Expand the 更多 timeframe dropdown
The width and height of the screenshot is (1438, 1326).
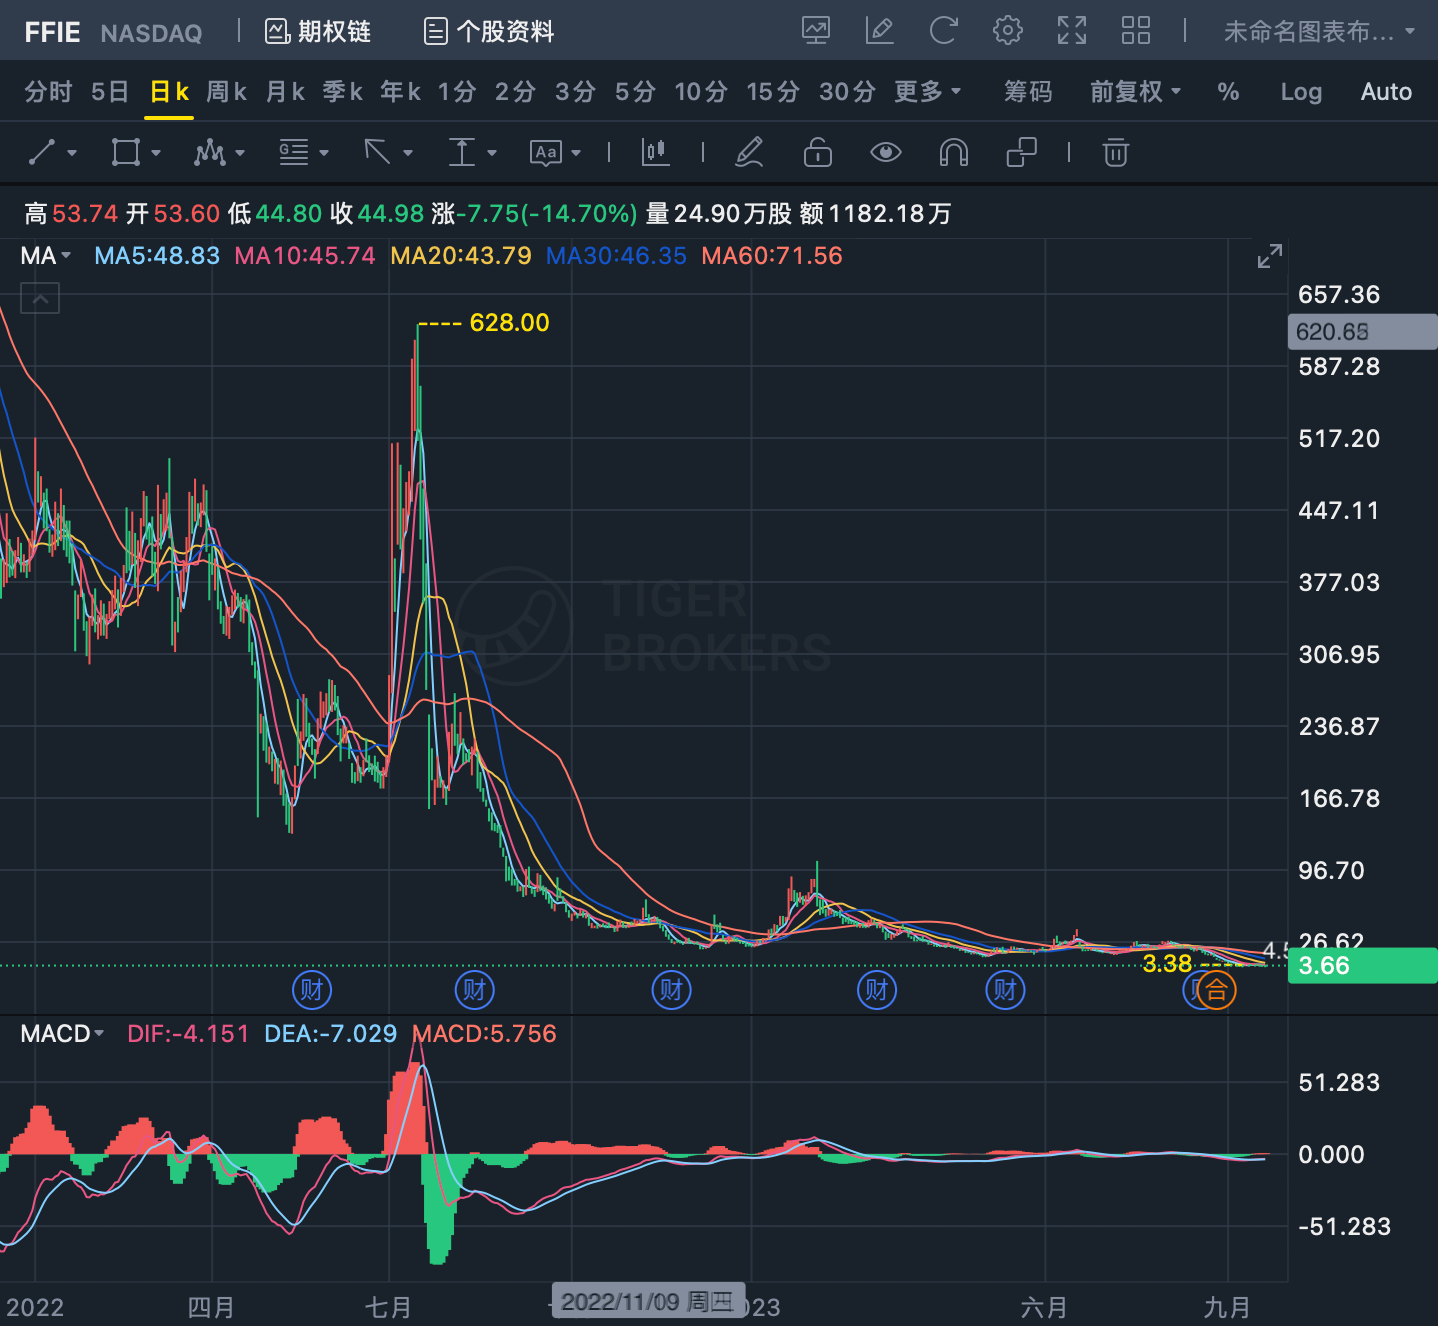928,92
